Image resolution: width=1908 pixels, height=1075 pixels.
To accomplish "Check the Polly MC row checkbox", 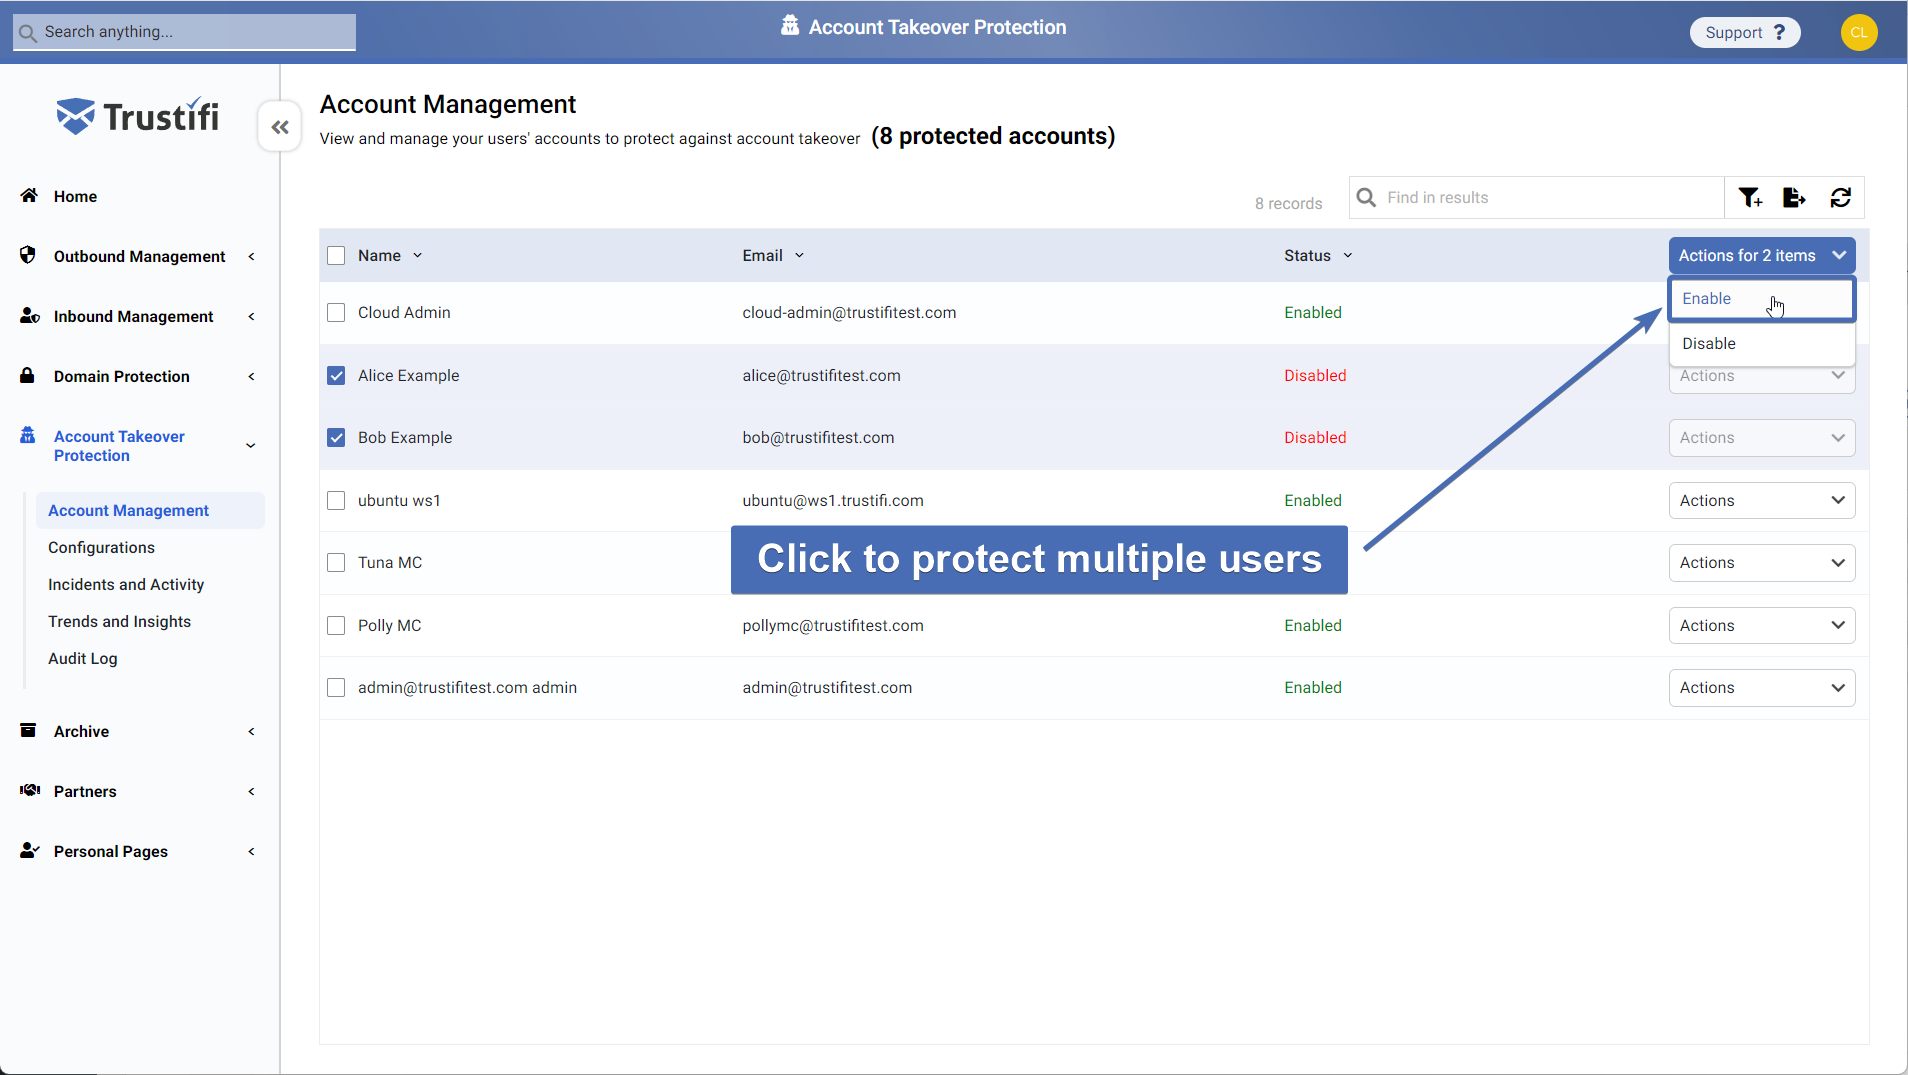I will click(x=336, y=625).
